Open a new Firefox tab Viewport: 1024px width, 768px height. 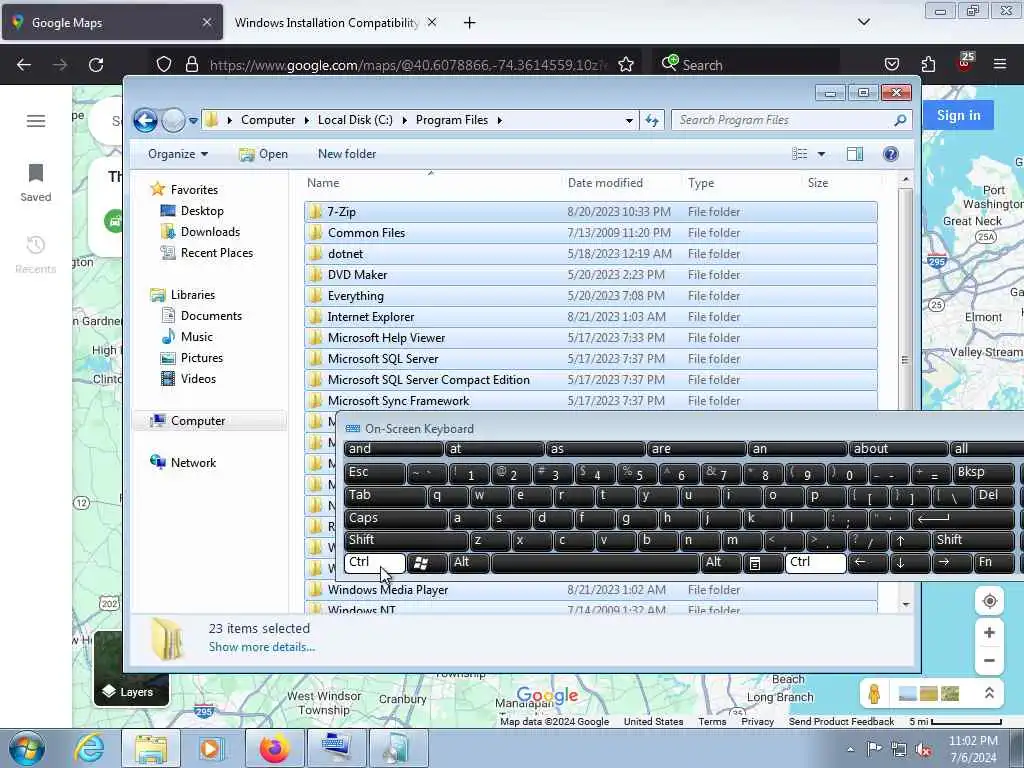pos(469,23)
